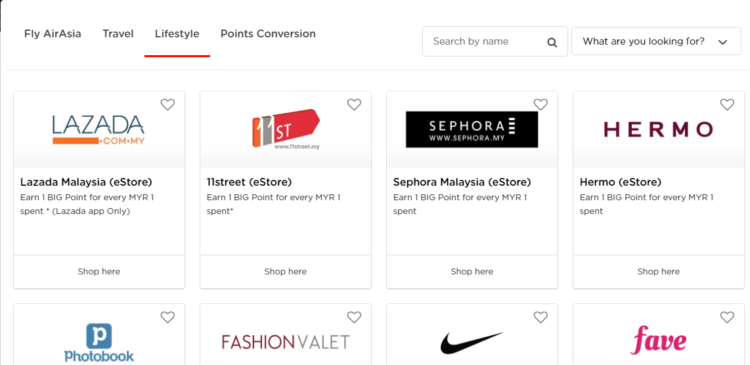Switch to the Fly AirAsia tab

point(53,34)
